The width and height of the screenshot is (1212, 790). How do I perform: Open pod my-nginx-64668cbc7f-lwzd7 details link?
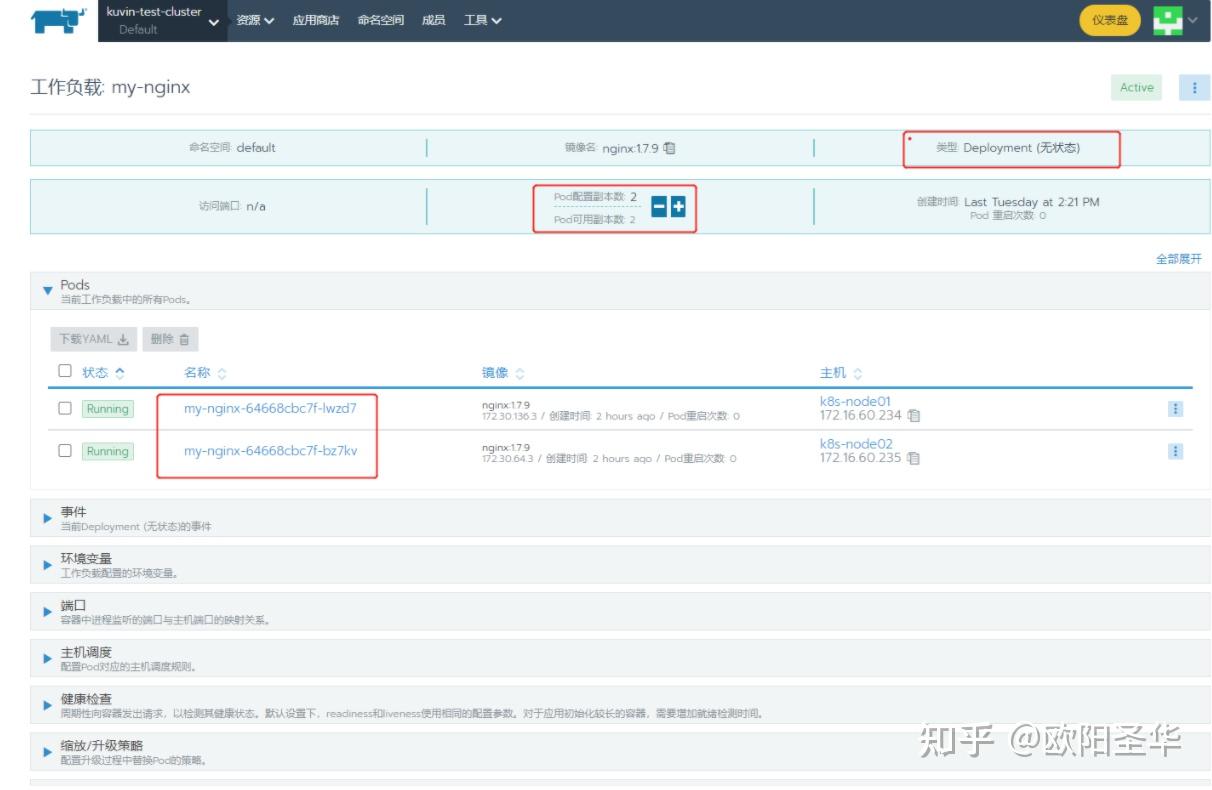(272, 406)
